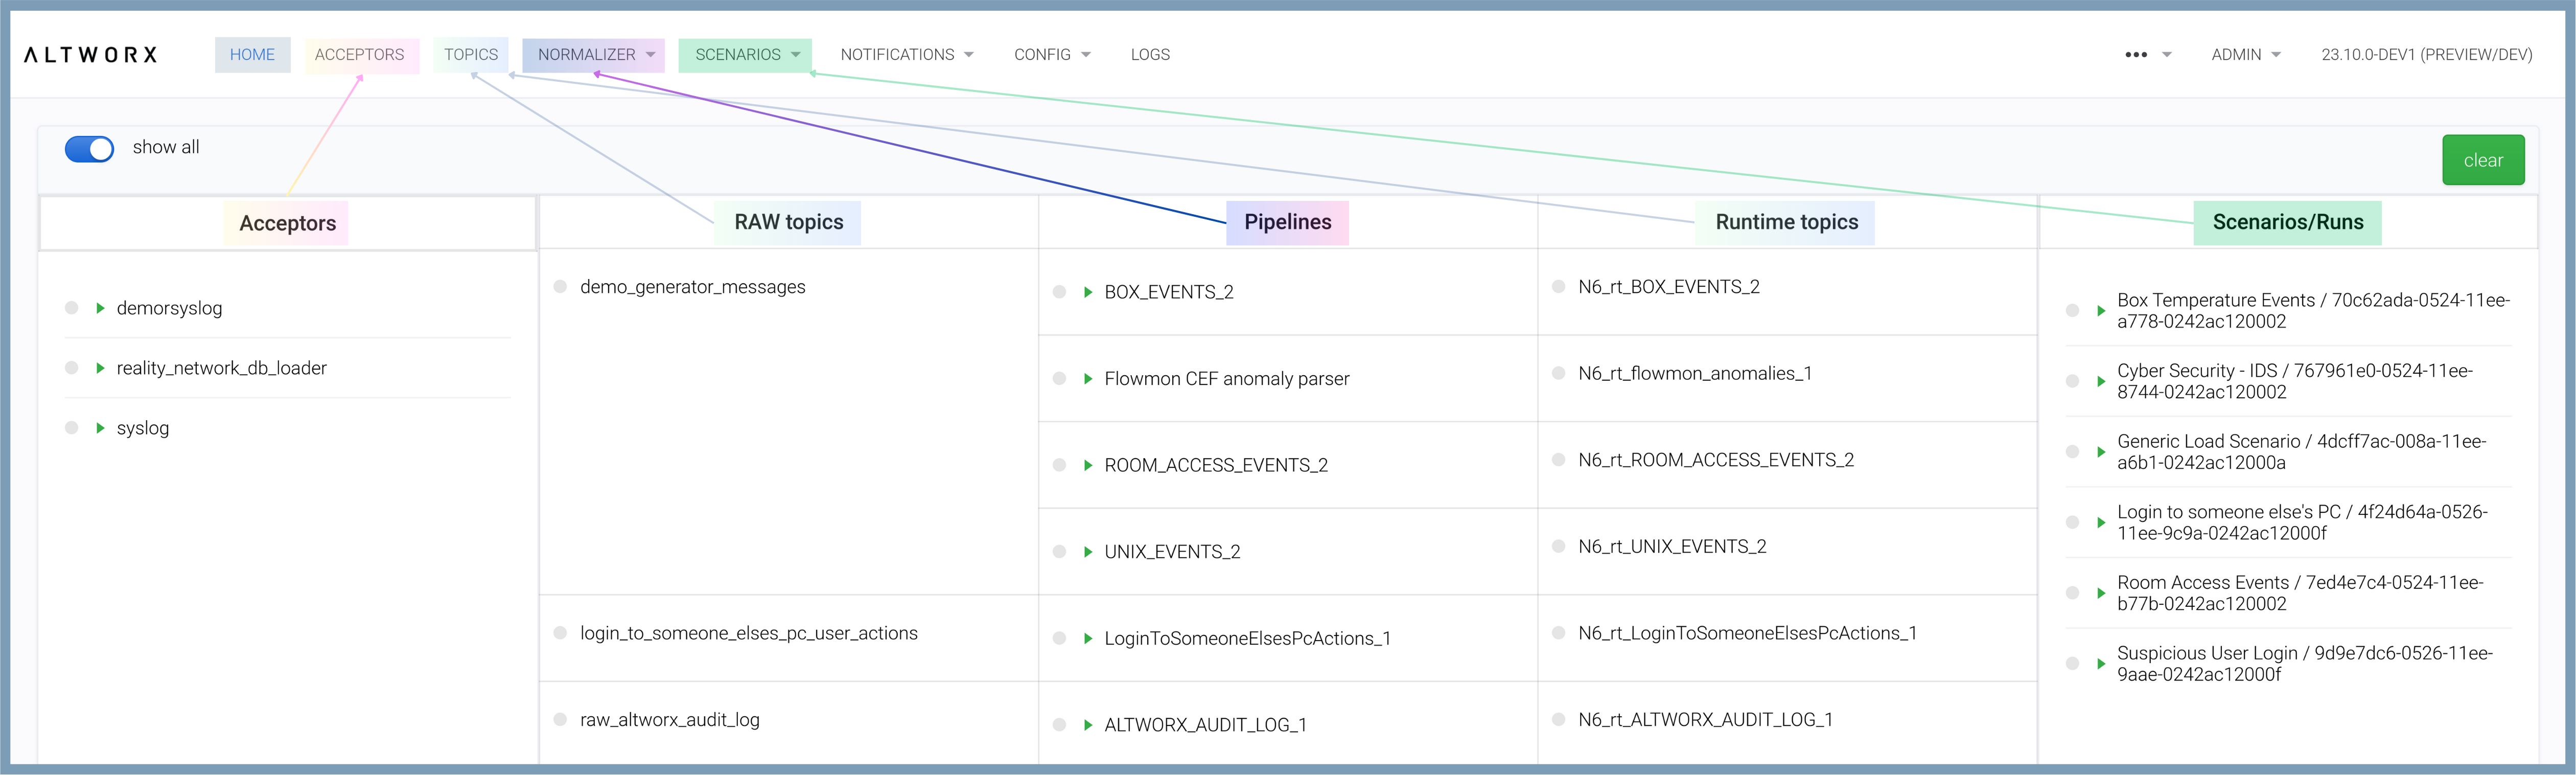This screenshot has height=775, width=2576.
Task: Go to the LOGS menu item
Action: click(1150, 55)
